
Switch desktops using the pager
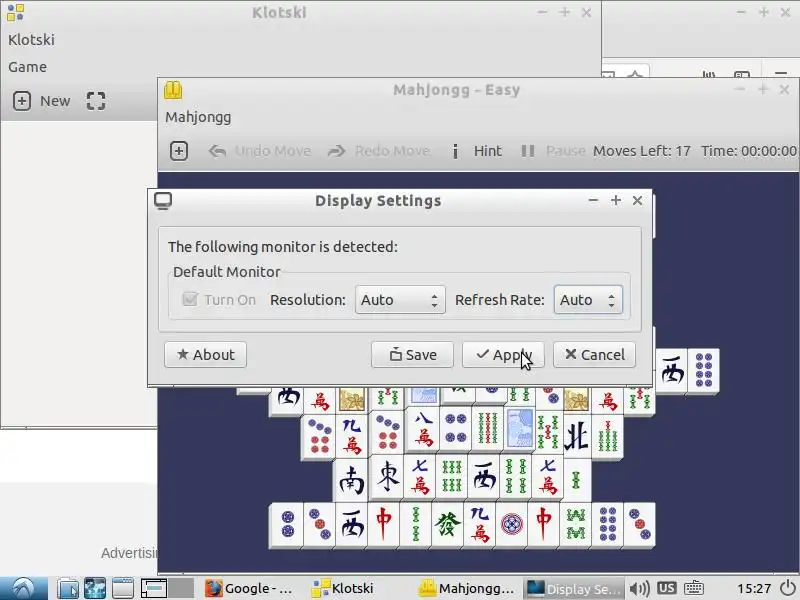[167, 588]
